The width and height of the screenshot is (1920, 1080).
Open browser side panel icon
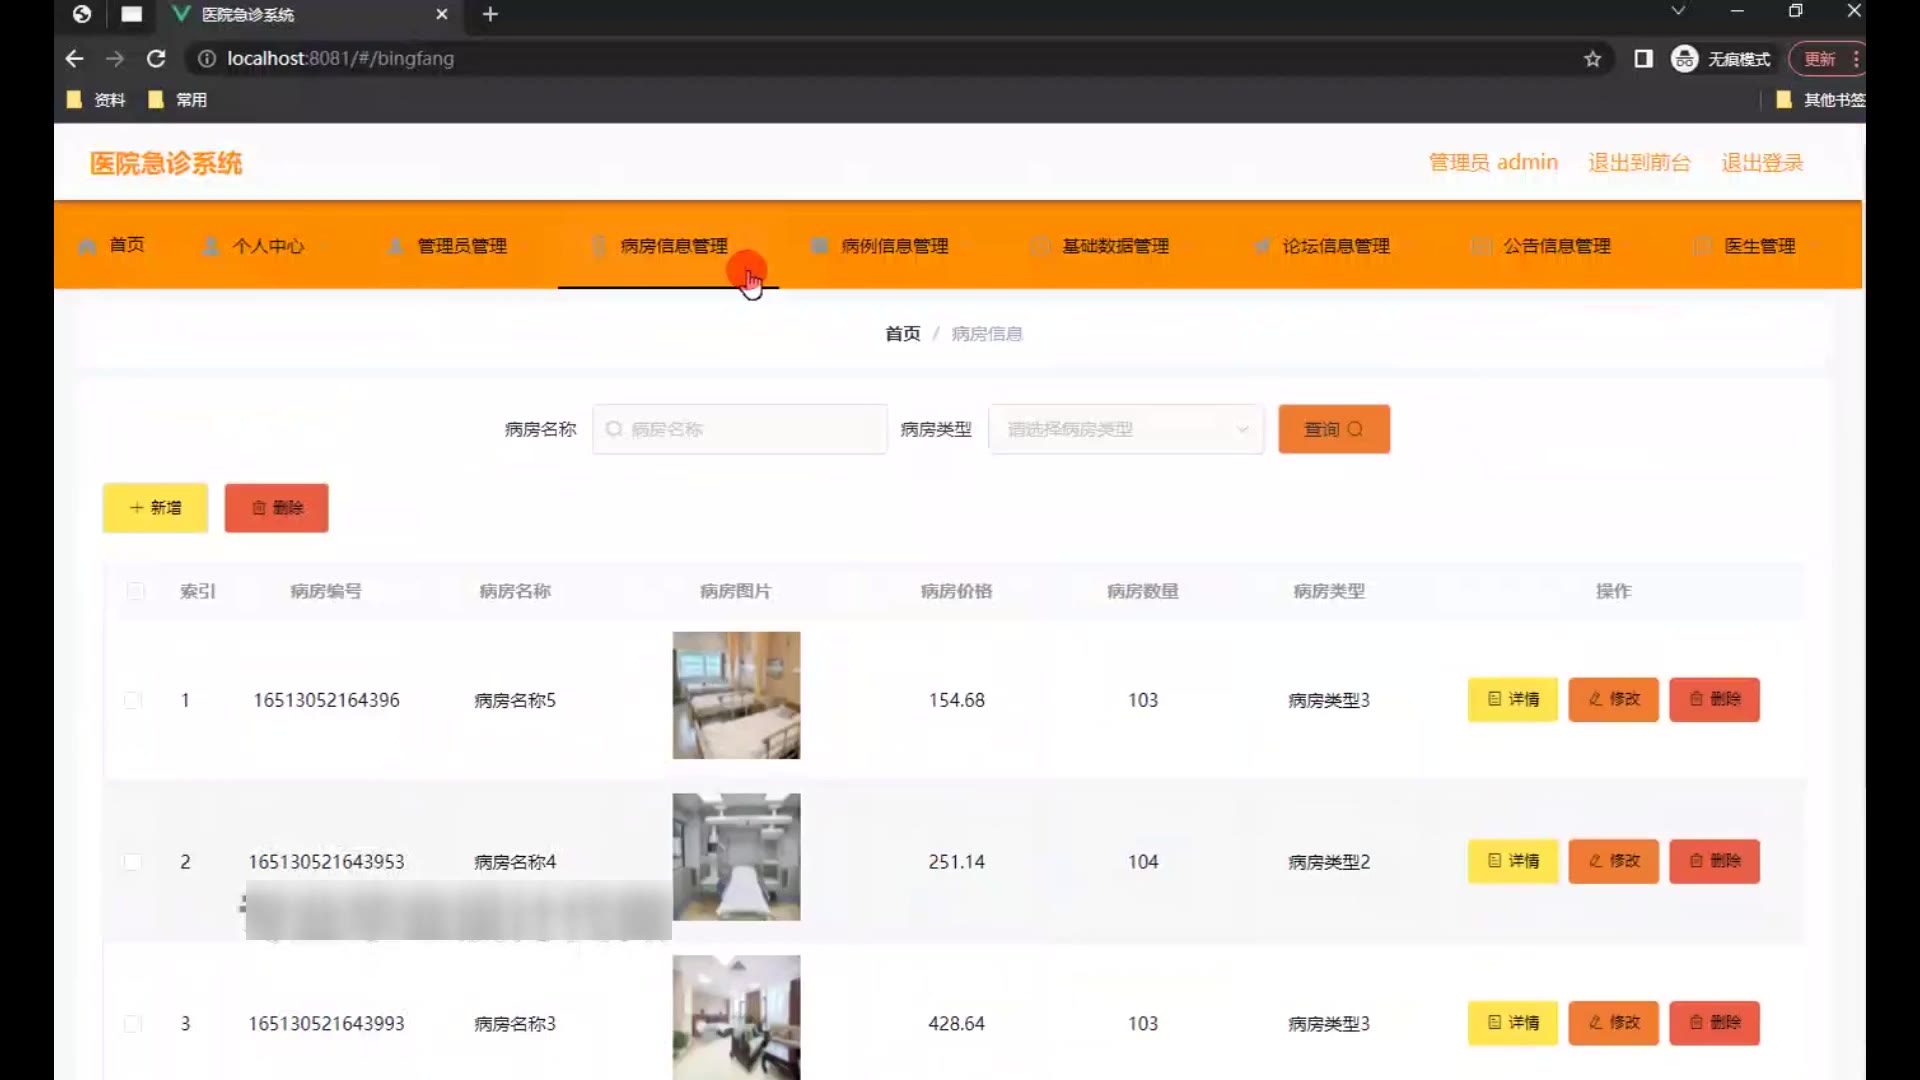1643,59
